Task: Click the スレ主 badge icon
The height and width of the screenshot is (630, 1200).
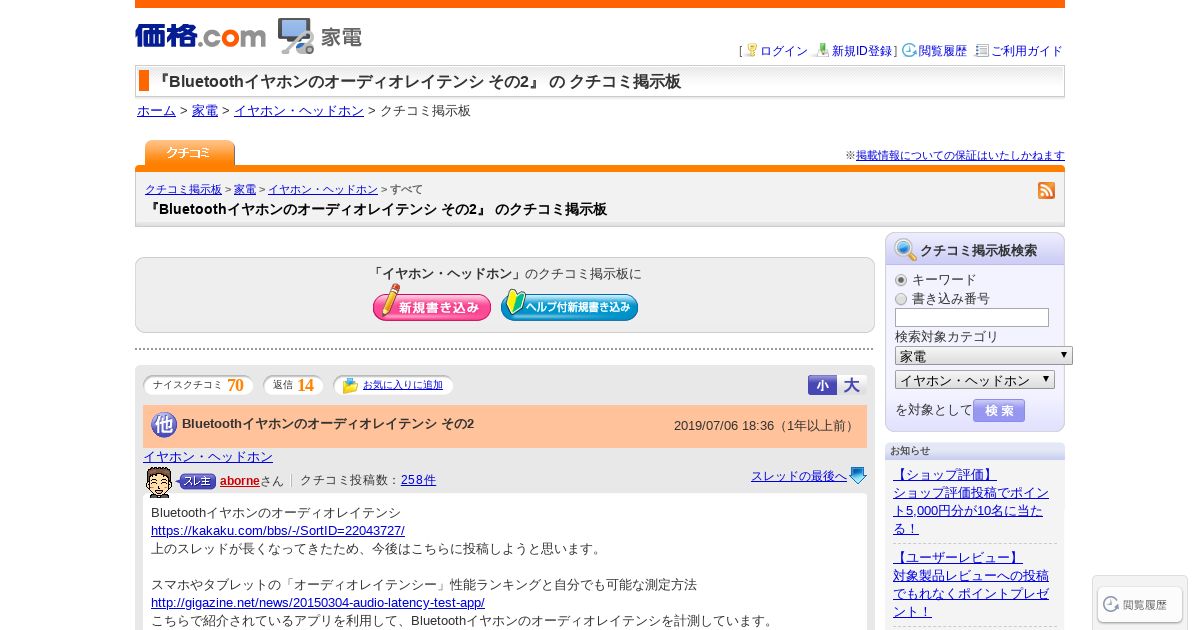Action: 197,481
